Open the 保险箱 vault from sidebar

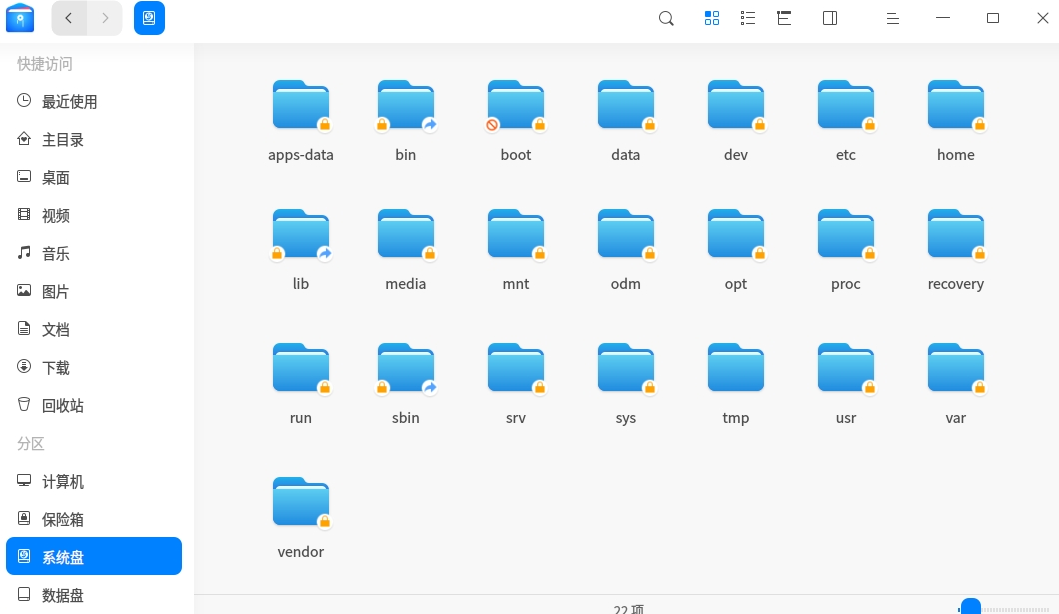(62, 519)
